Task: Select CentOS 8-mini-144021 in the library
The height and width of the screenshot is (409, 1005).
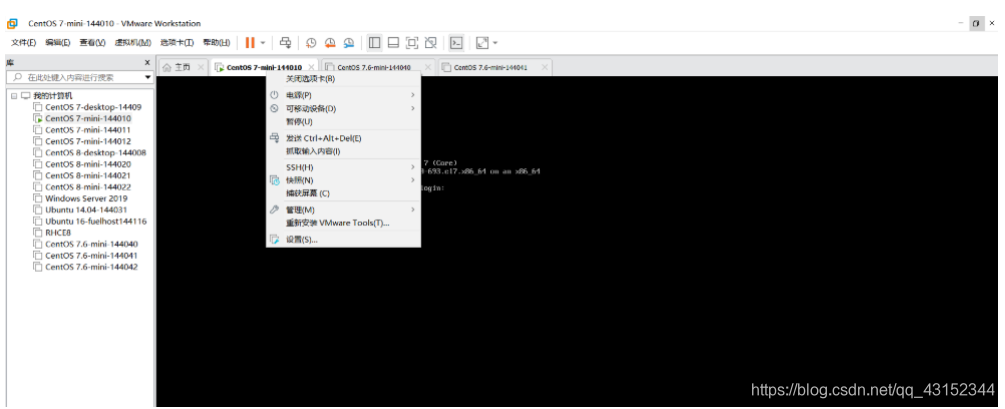Action: (88, 176)
